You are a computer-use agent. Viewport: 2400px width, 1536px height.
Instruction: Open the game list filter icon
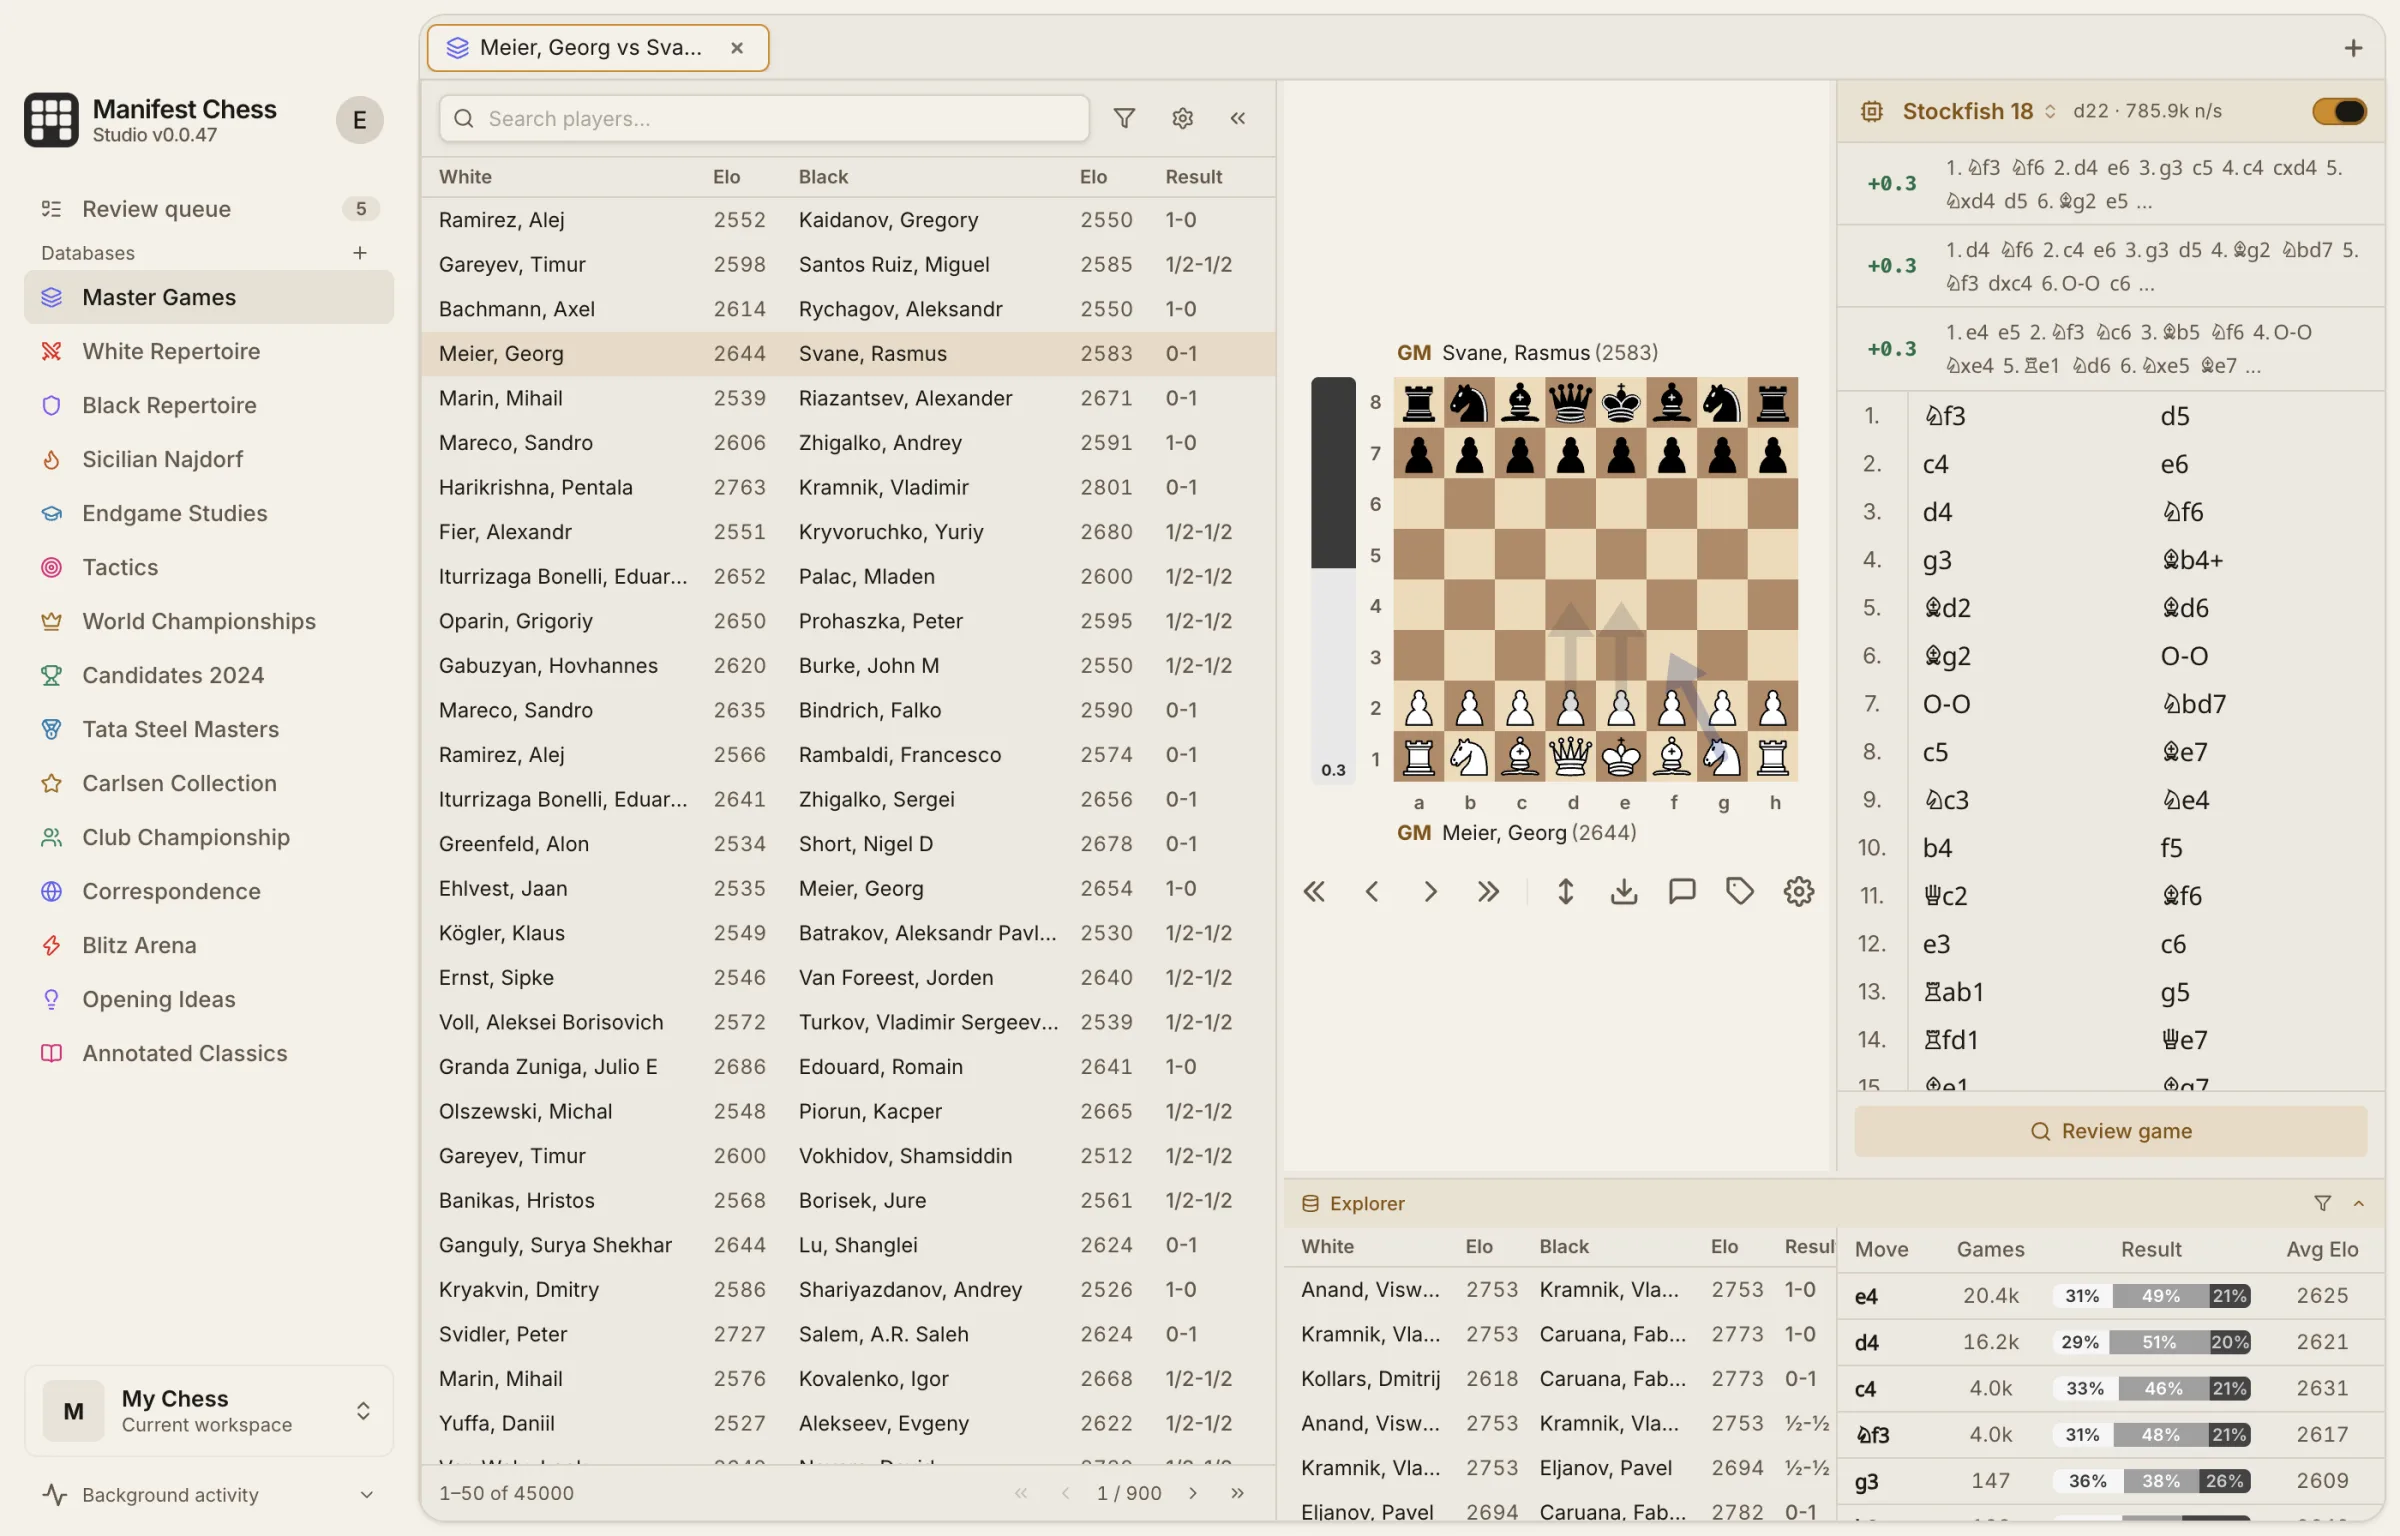pyautogui.click(x=1124, y=118)
